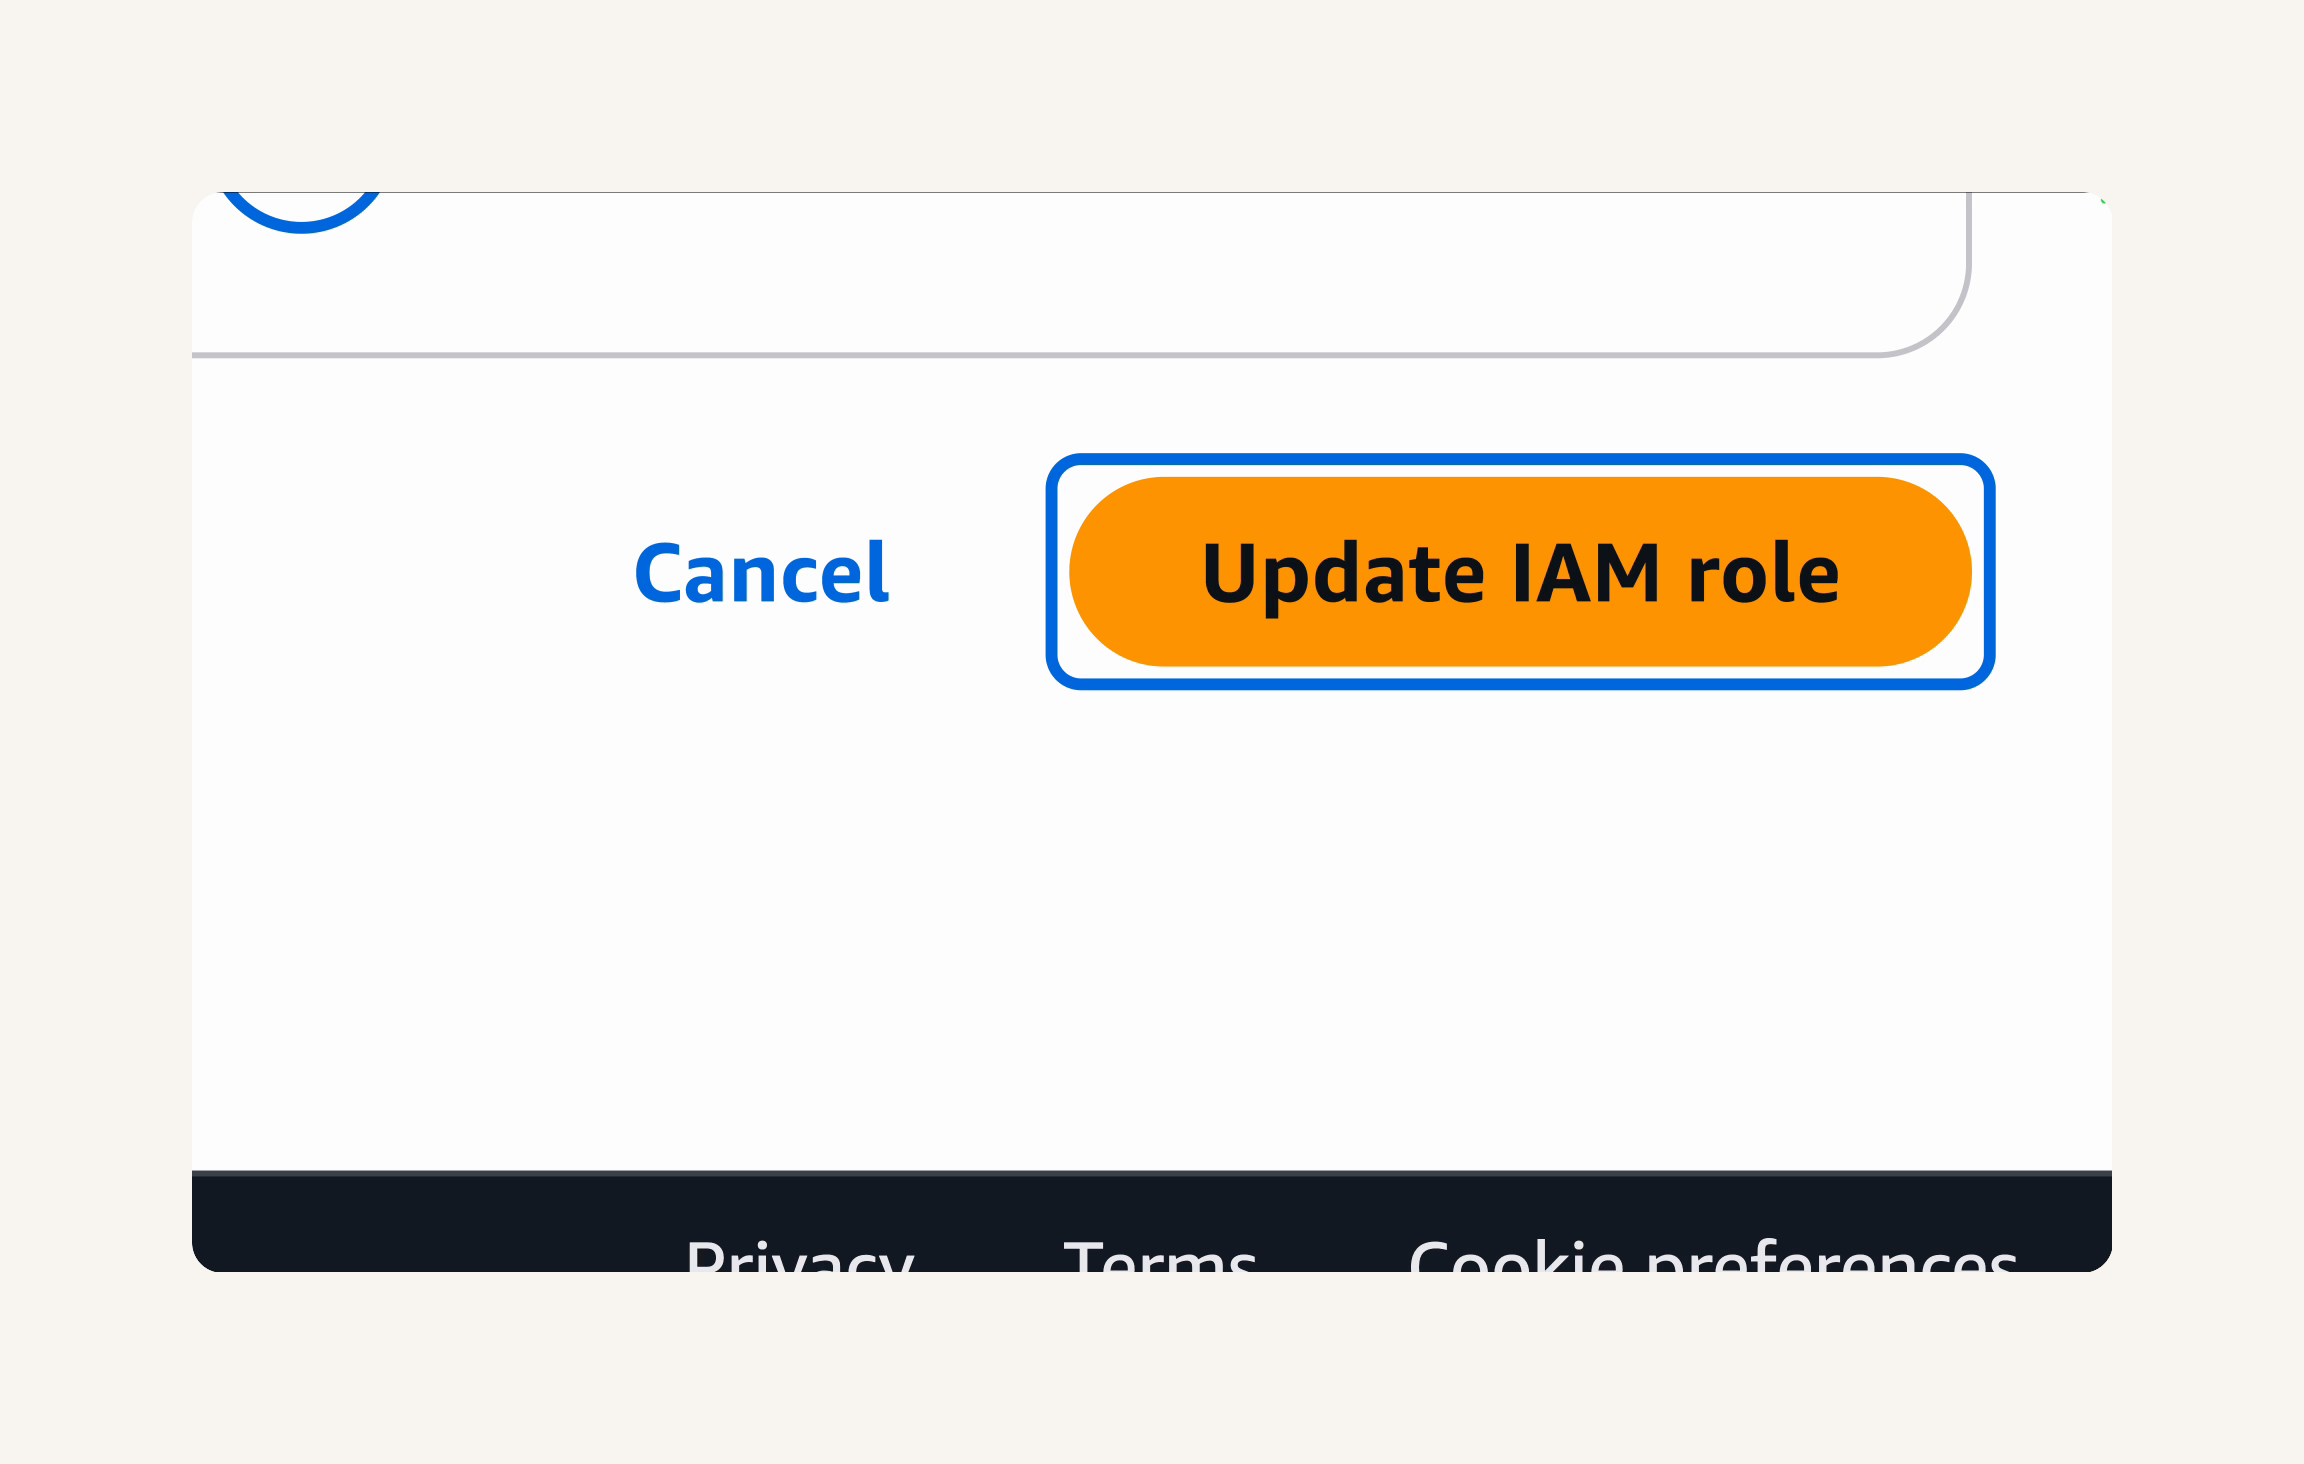View the Terms of use from the footer
This screenshot has width=2304, height=1464.
[x=1160, y=1256]
